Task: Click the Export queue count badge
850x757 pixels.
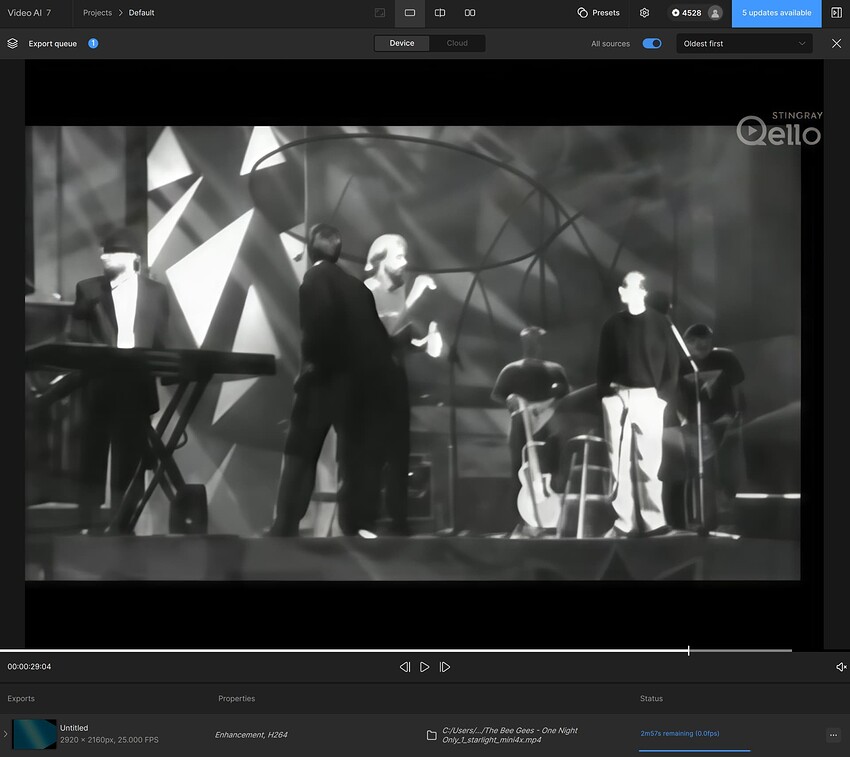Action: coord(93,43)
